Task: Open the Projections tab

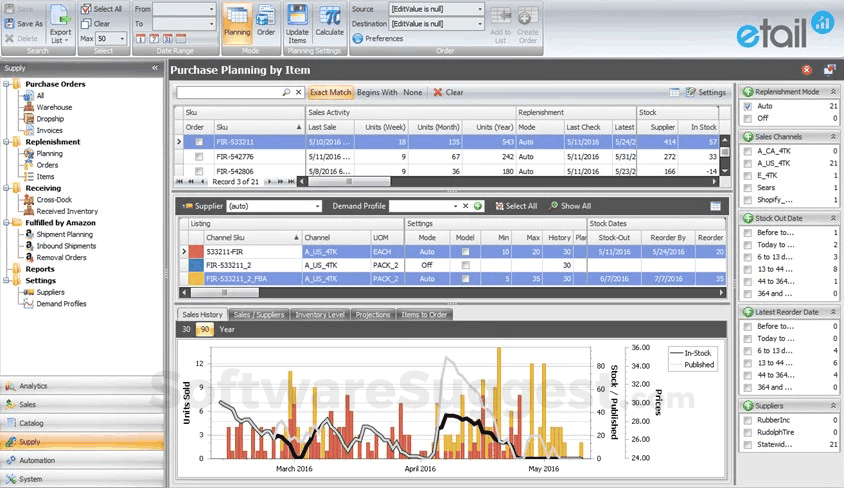Action: pyautogui.click(x=373, y=314)
